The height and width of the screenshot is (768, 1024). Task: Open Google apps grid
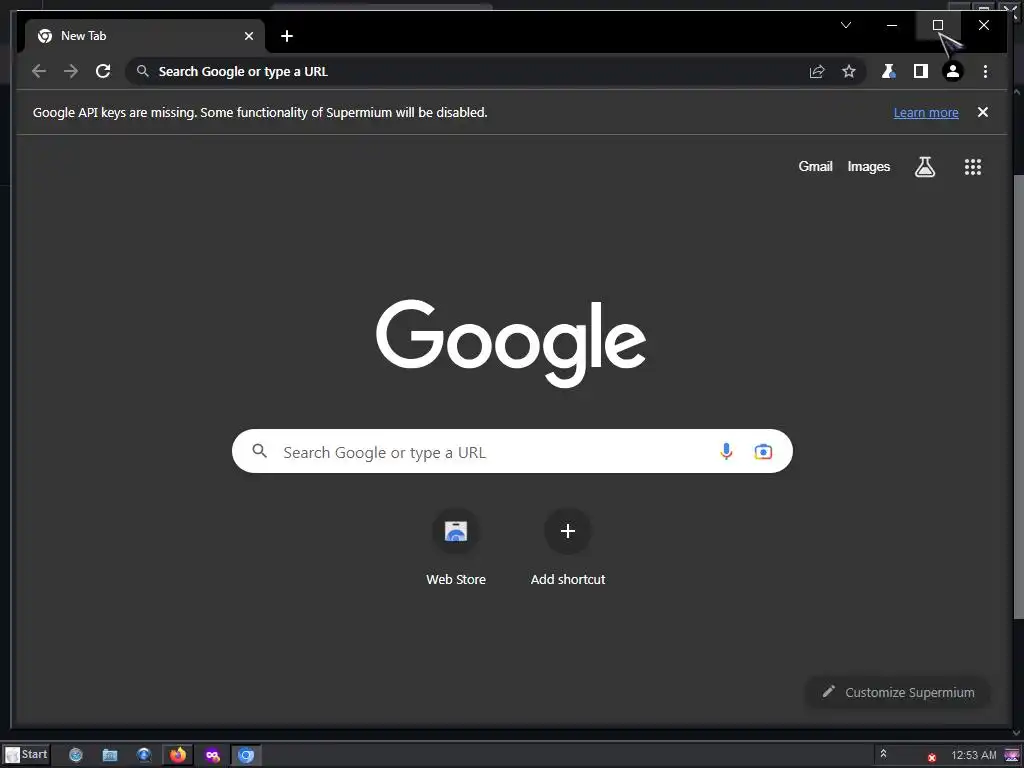pos(973,167)
